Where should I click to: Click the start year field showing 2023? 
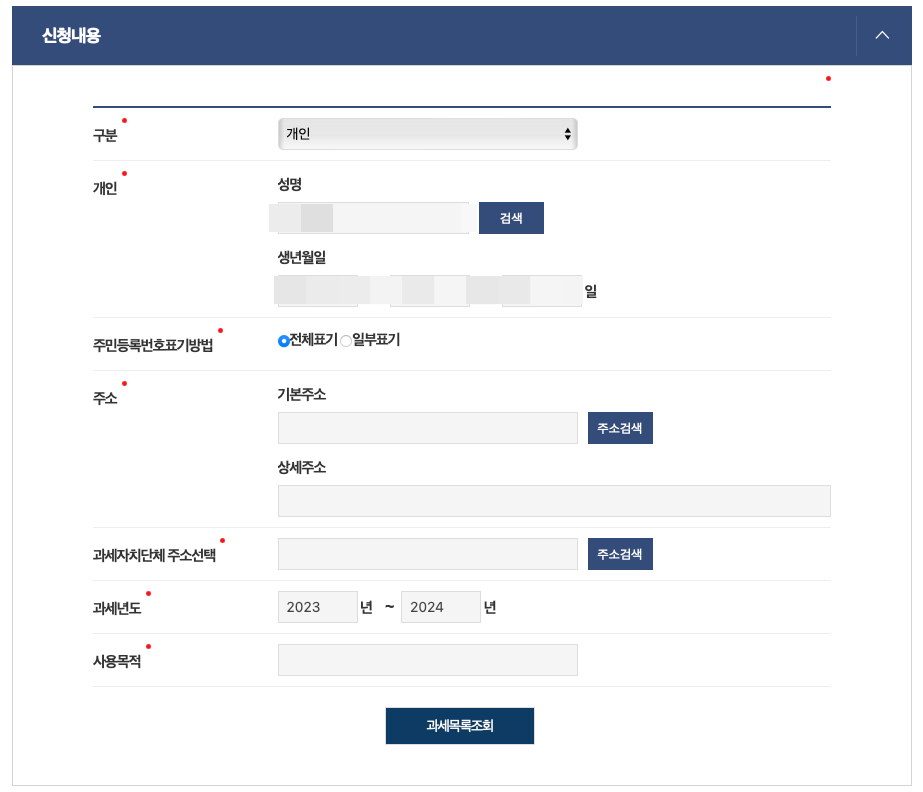[x=317, y=607]
